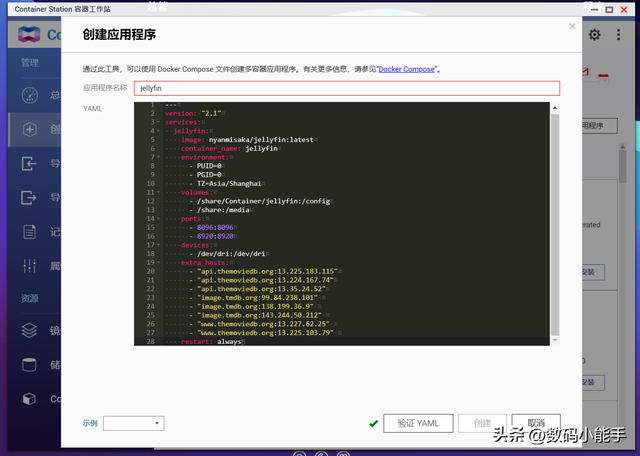This screenshot has height=456, width=640.
Task: Click the export arrow icon in sidebar
Action: [29, 198]
